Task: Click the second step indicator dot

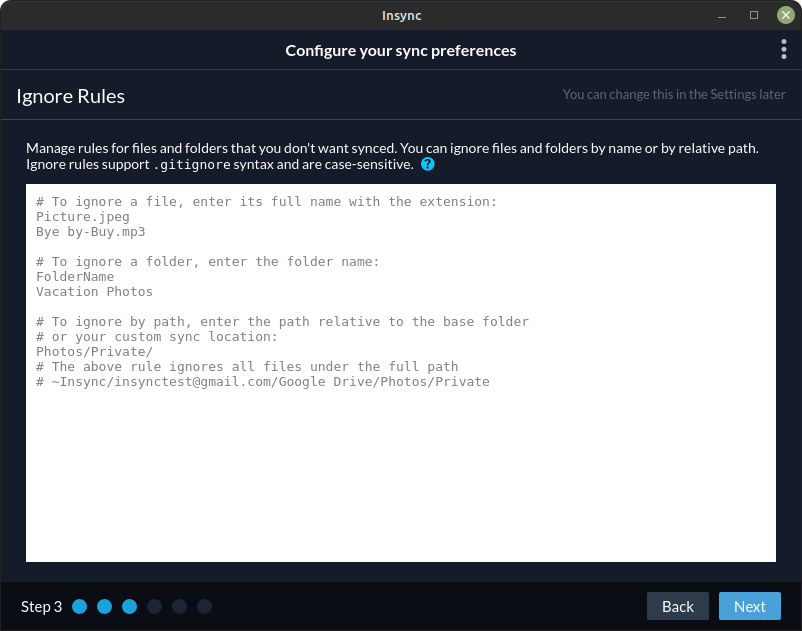Action: (x=105, y=606)
